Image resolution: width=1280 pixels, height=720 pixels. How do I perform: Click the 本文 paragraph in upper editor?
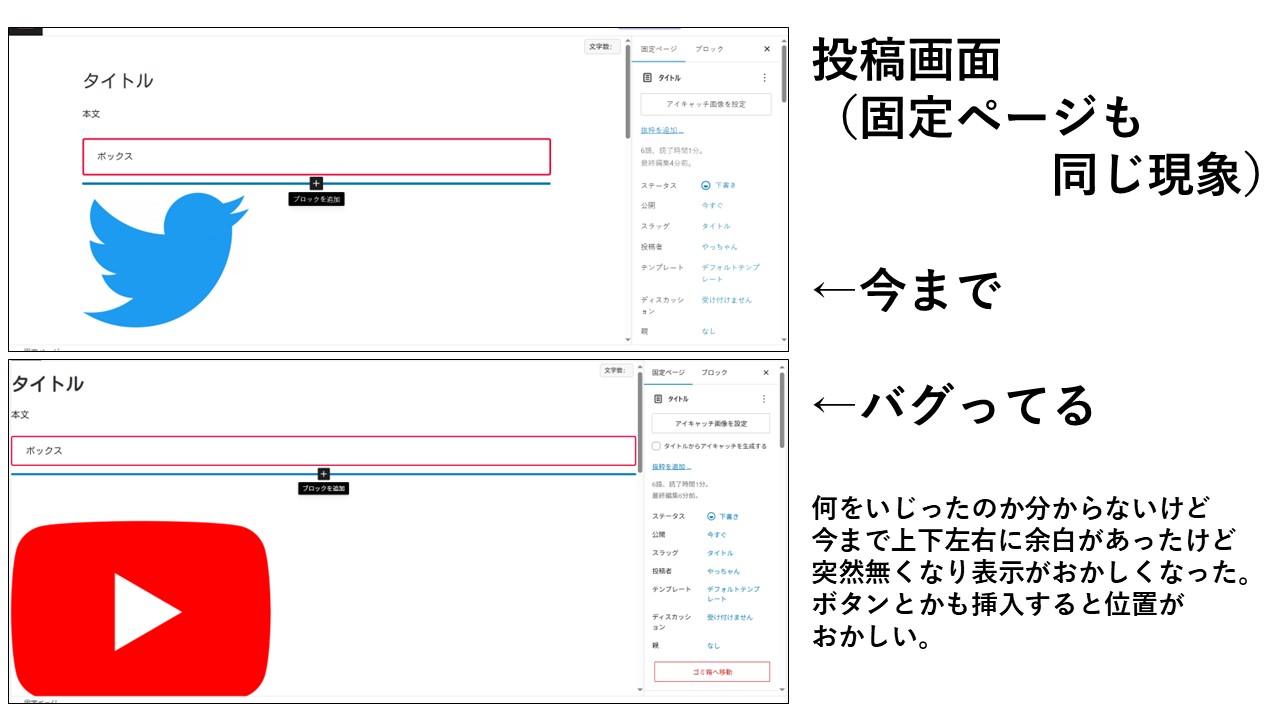click(91, 114)
